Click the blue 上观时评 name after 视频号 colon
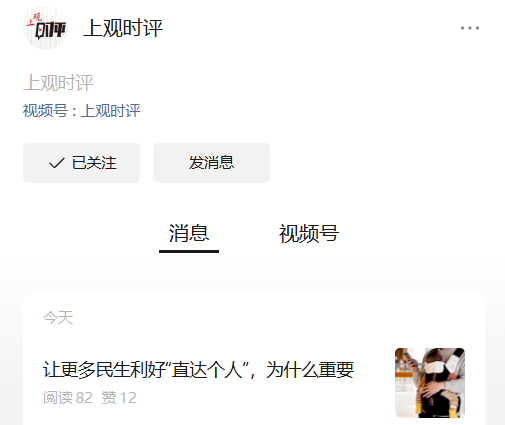The height and width of the screenshot is (425, 505). (x=111, y=111)
